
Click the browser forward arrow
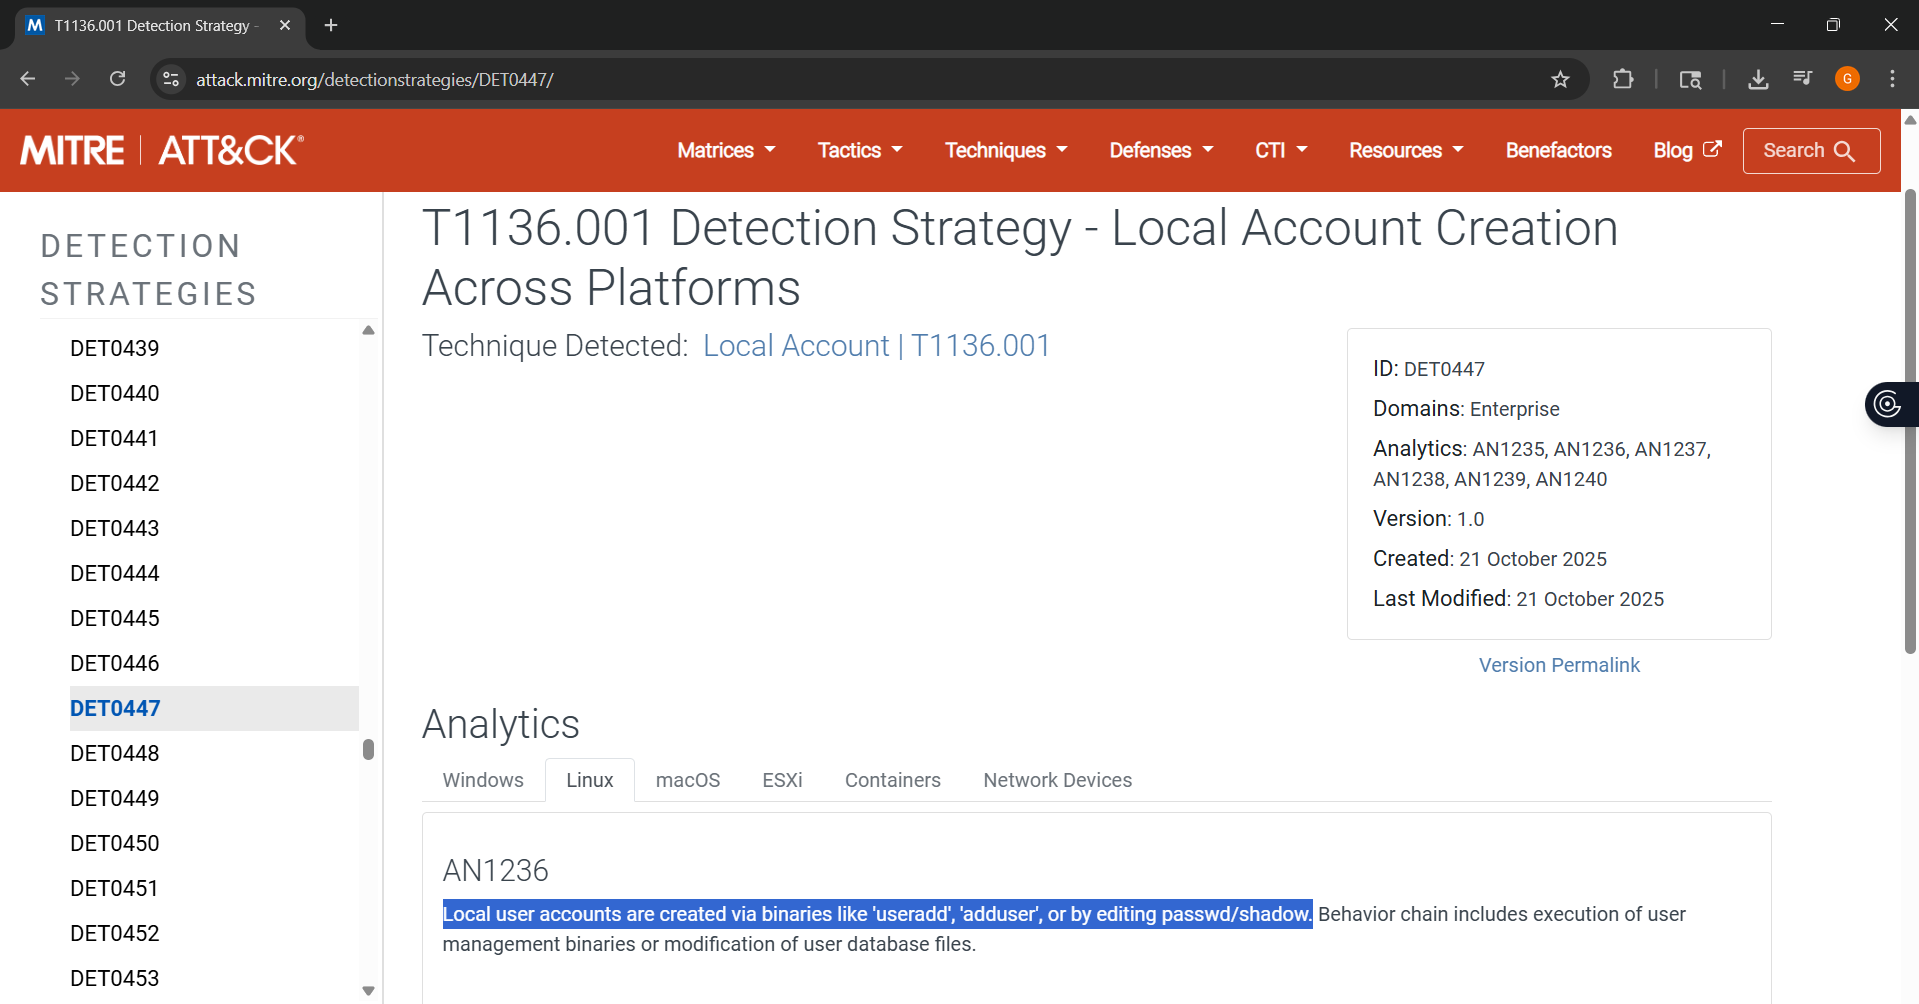tap(72, 79)
